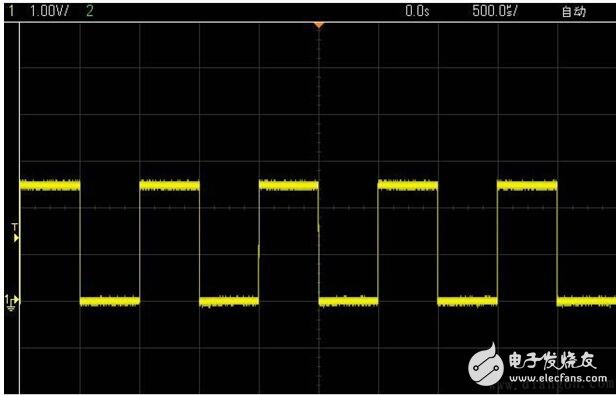Click the falling edge on the center vertical axis
The width and height of the screenshot is (616, 395).
[x=319, y=244]
